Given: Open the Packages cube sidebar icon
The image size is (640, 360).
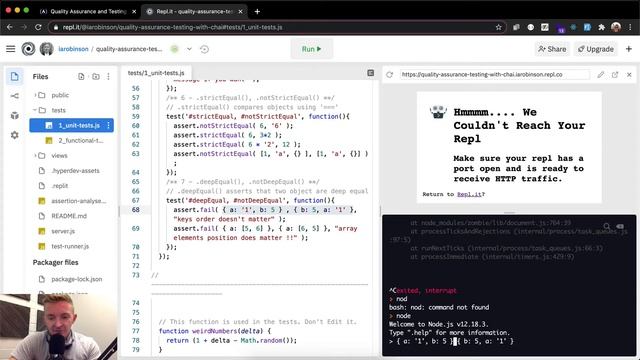Looking at the screenshot, I should pyautogui.click(x=15, y=116).
